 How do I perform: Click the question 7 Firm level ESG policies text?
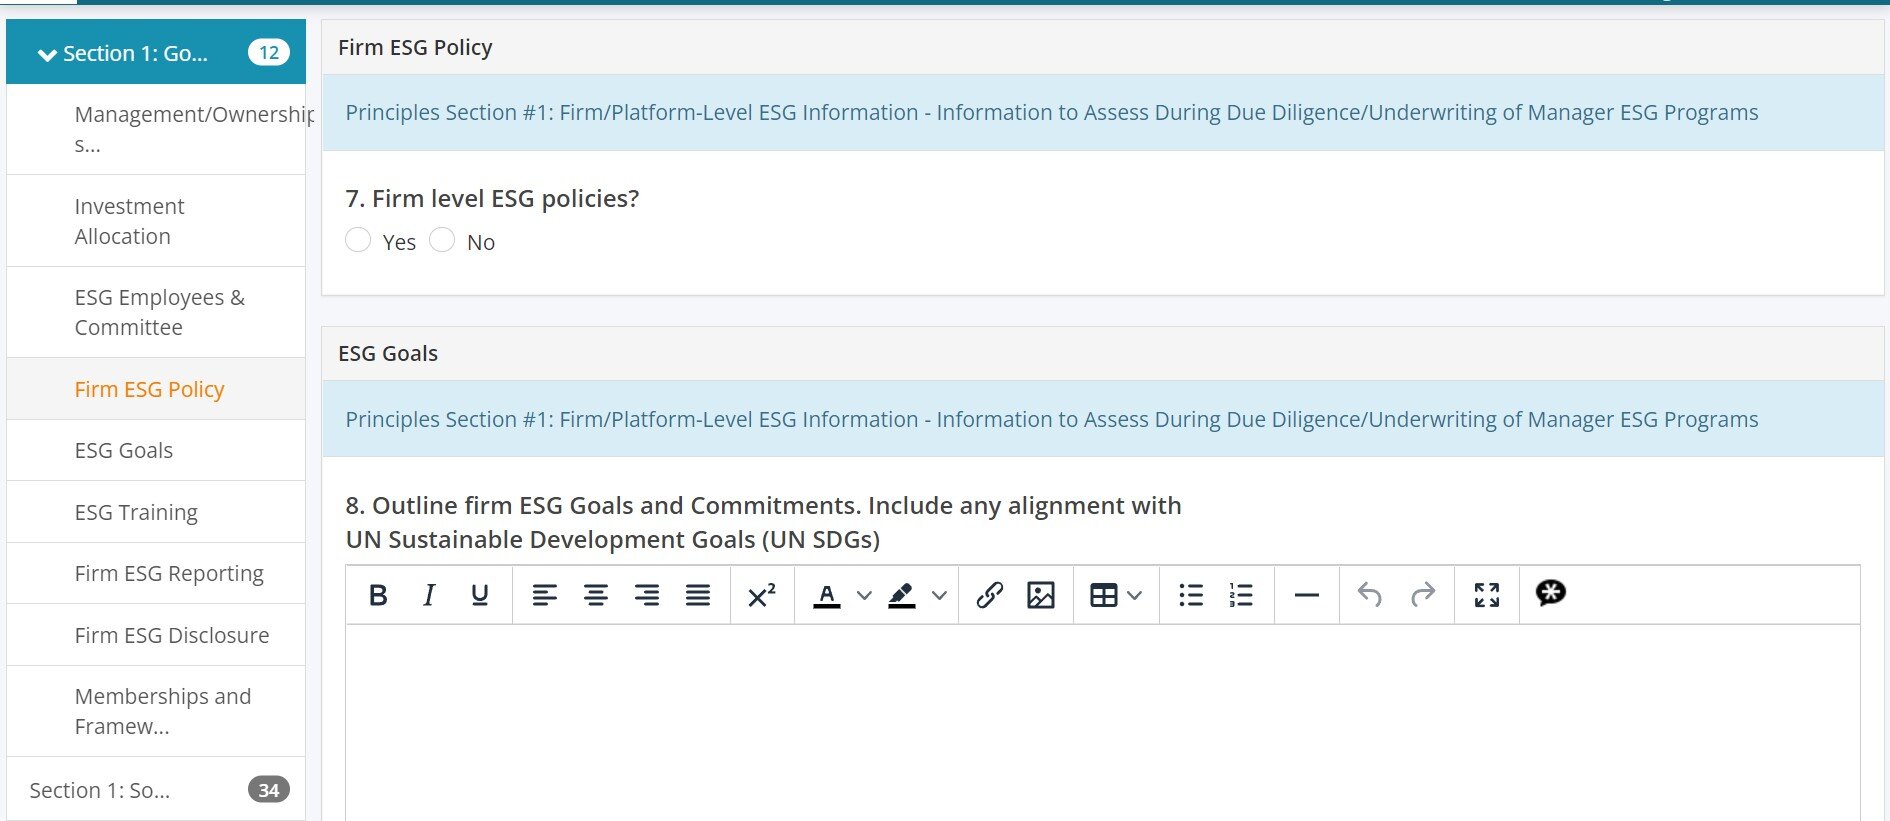coord(492,198)
